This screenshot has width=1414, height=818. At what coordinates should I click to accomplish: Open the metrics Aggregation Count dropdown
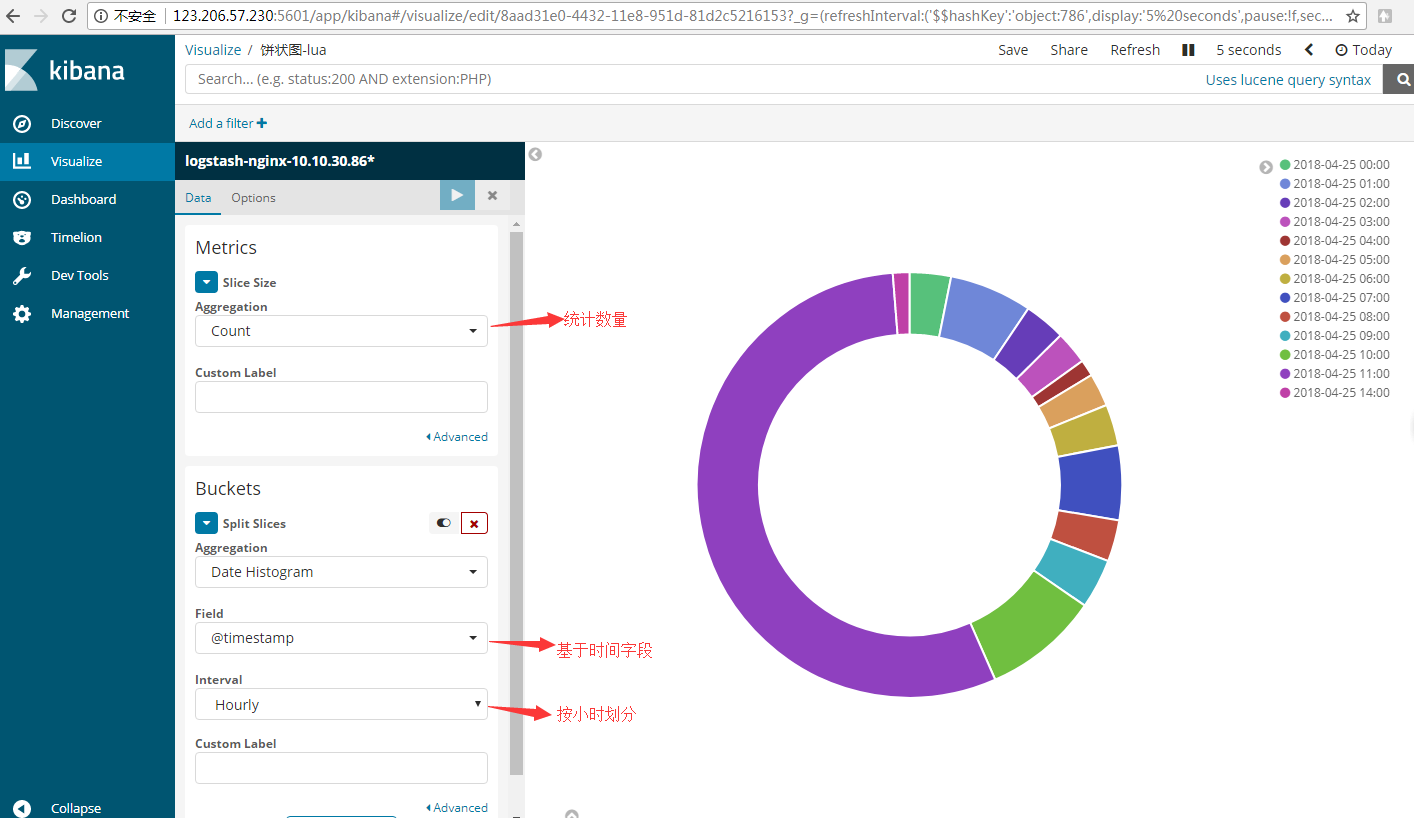pos(341,331)
